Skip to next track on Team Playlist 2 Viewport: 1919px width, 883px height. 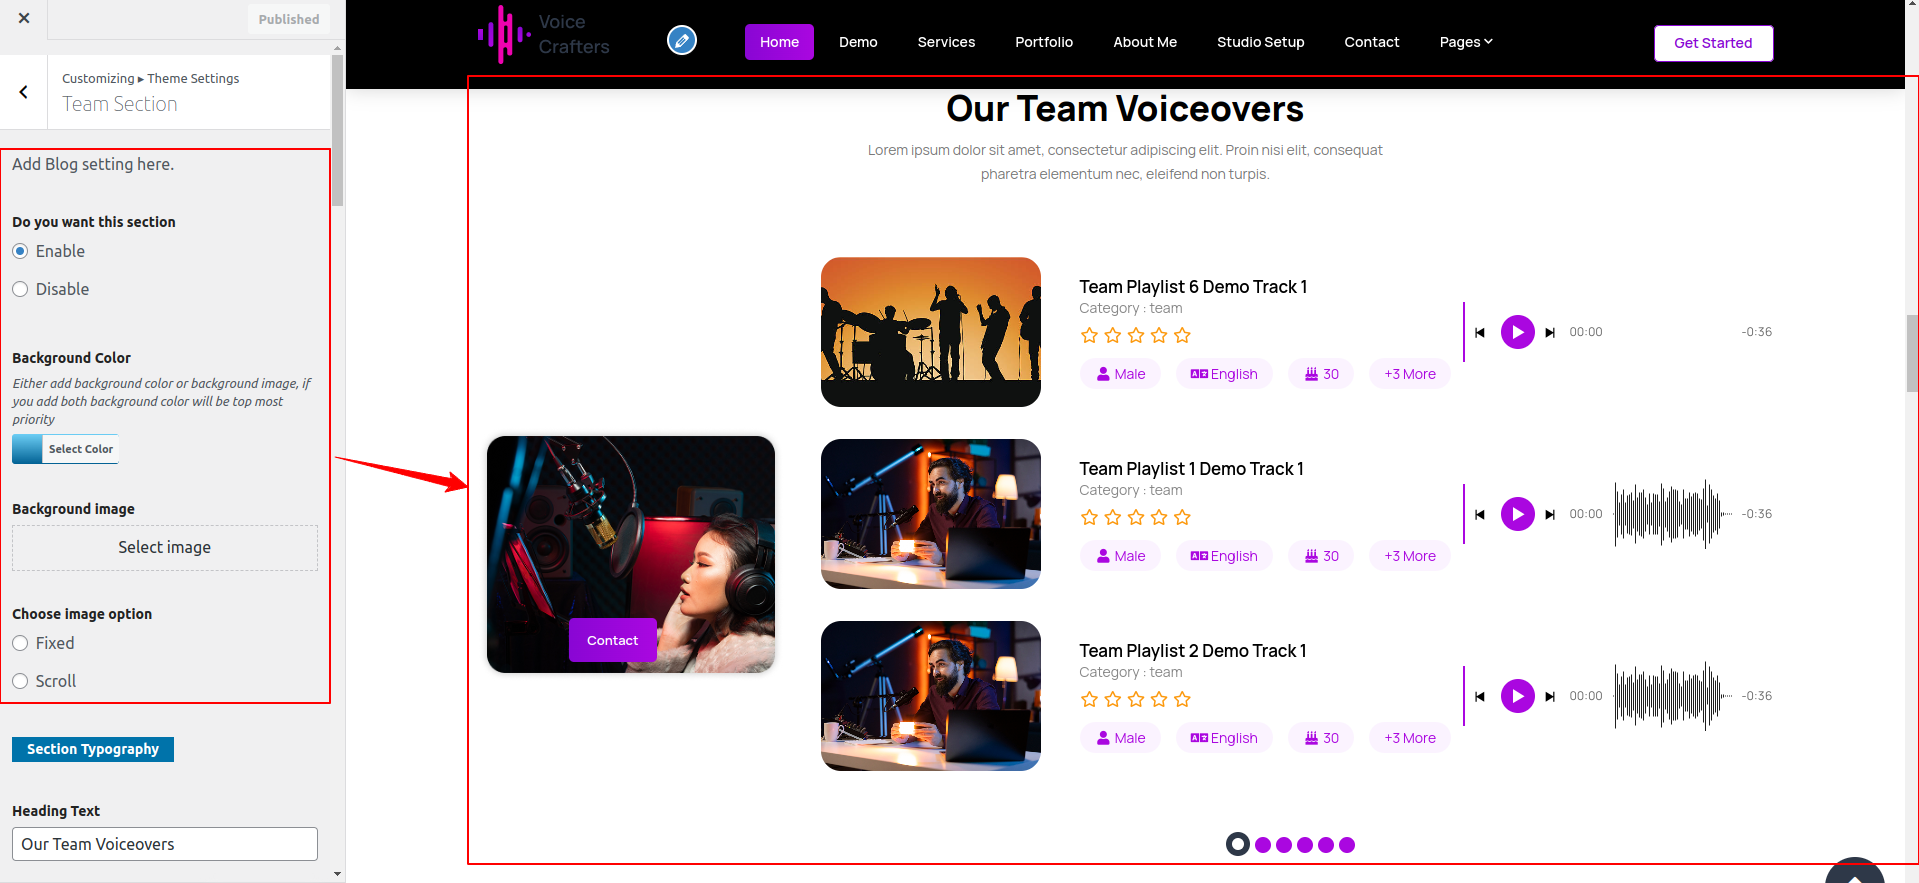tap(1550, 697)
